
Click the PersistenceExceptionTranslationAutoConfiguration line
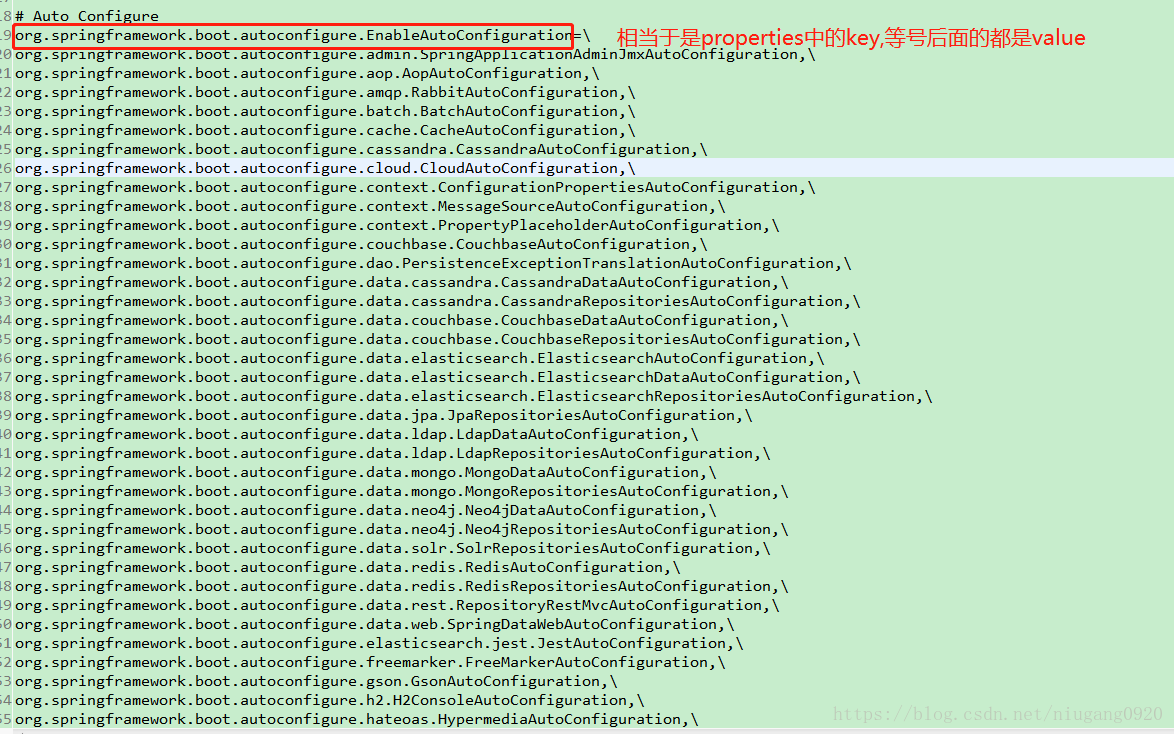tap(433, 263)
